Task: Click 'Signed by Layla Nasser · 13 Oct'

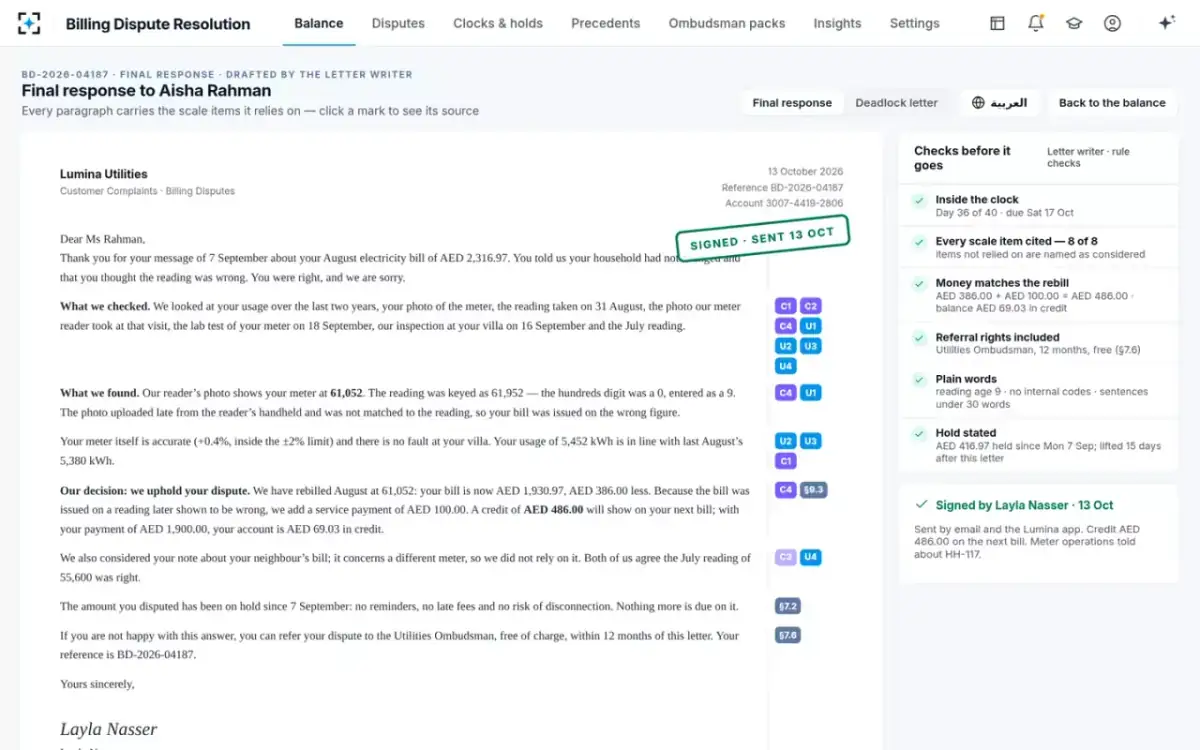Action: click(x=1024, y=506)
